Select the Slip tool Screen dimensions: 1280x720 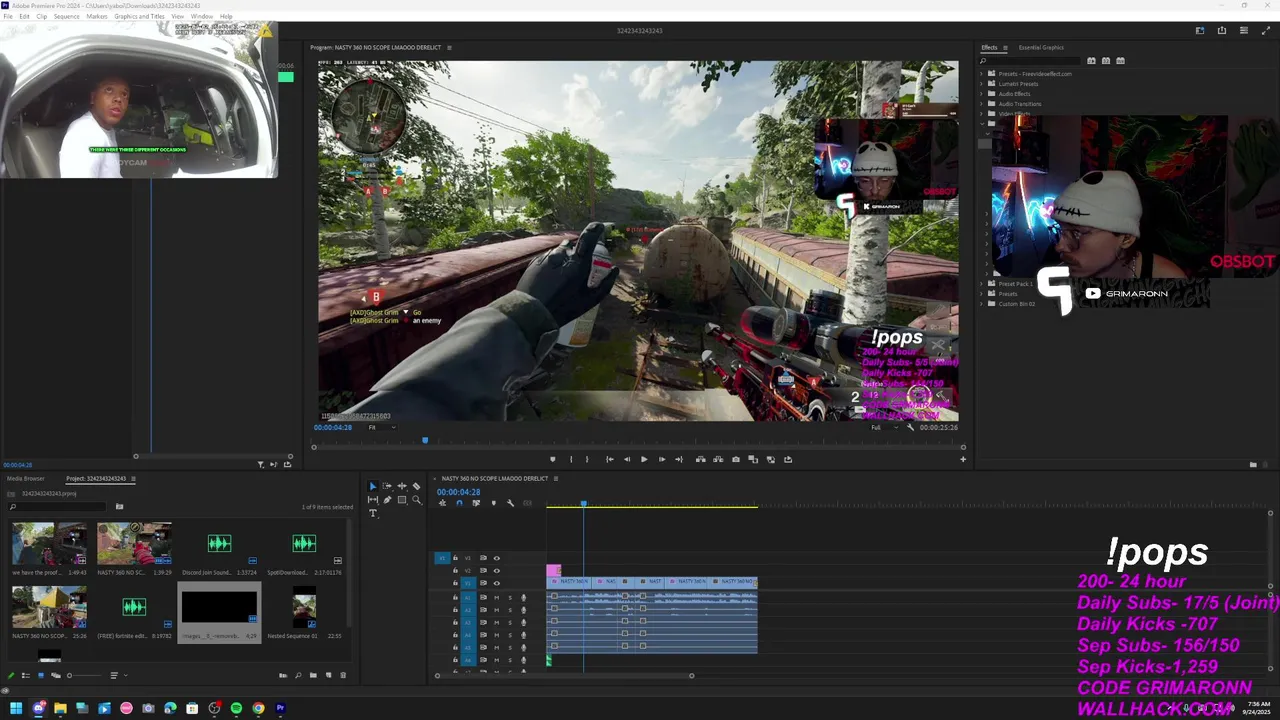[373, 500]
